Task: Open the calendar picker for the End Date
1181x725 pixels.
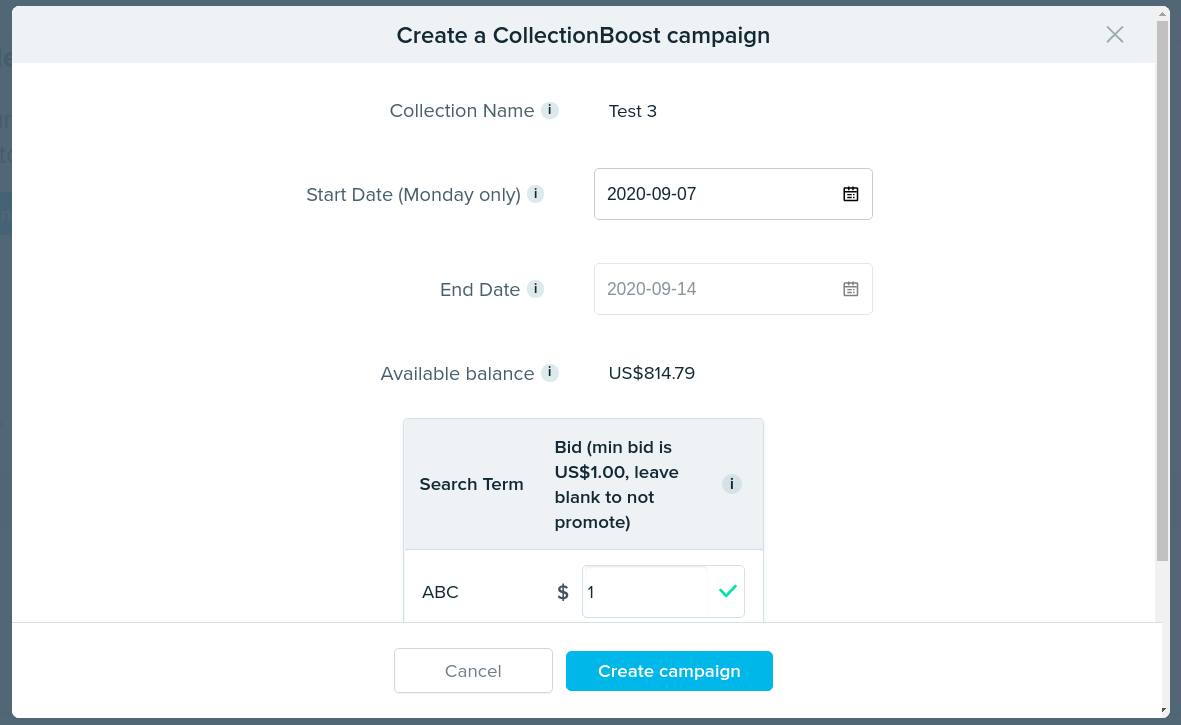Action: coord(850,288)
